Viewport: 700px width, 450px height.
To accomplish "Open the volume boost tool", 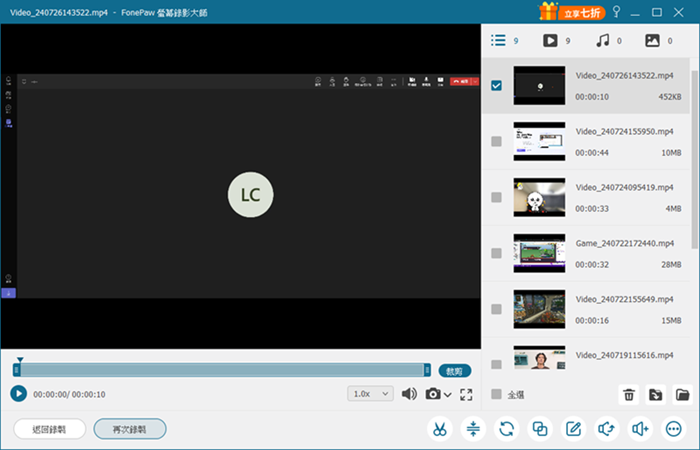I will pyautogui.click(x=640, y=429).
